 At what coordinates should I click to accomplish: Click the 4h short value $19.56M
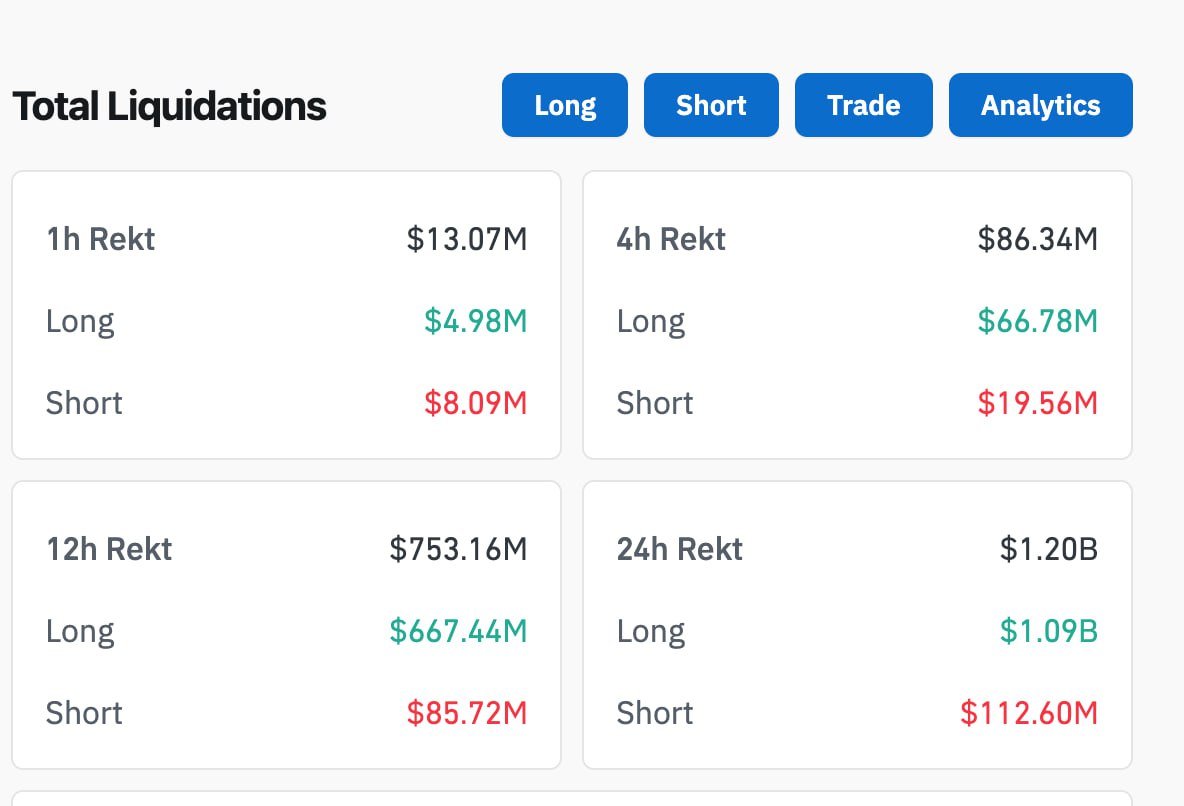(x=1038, y=403)
